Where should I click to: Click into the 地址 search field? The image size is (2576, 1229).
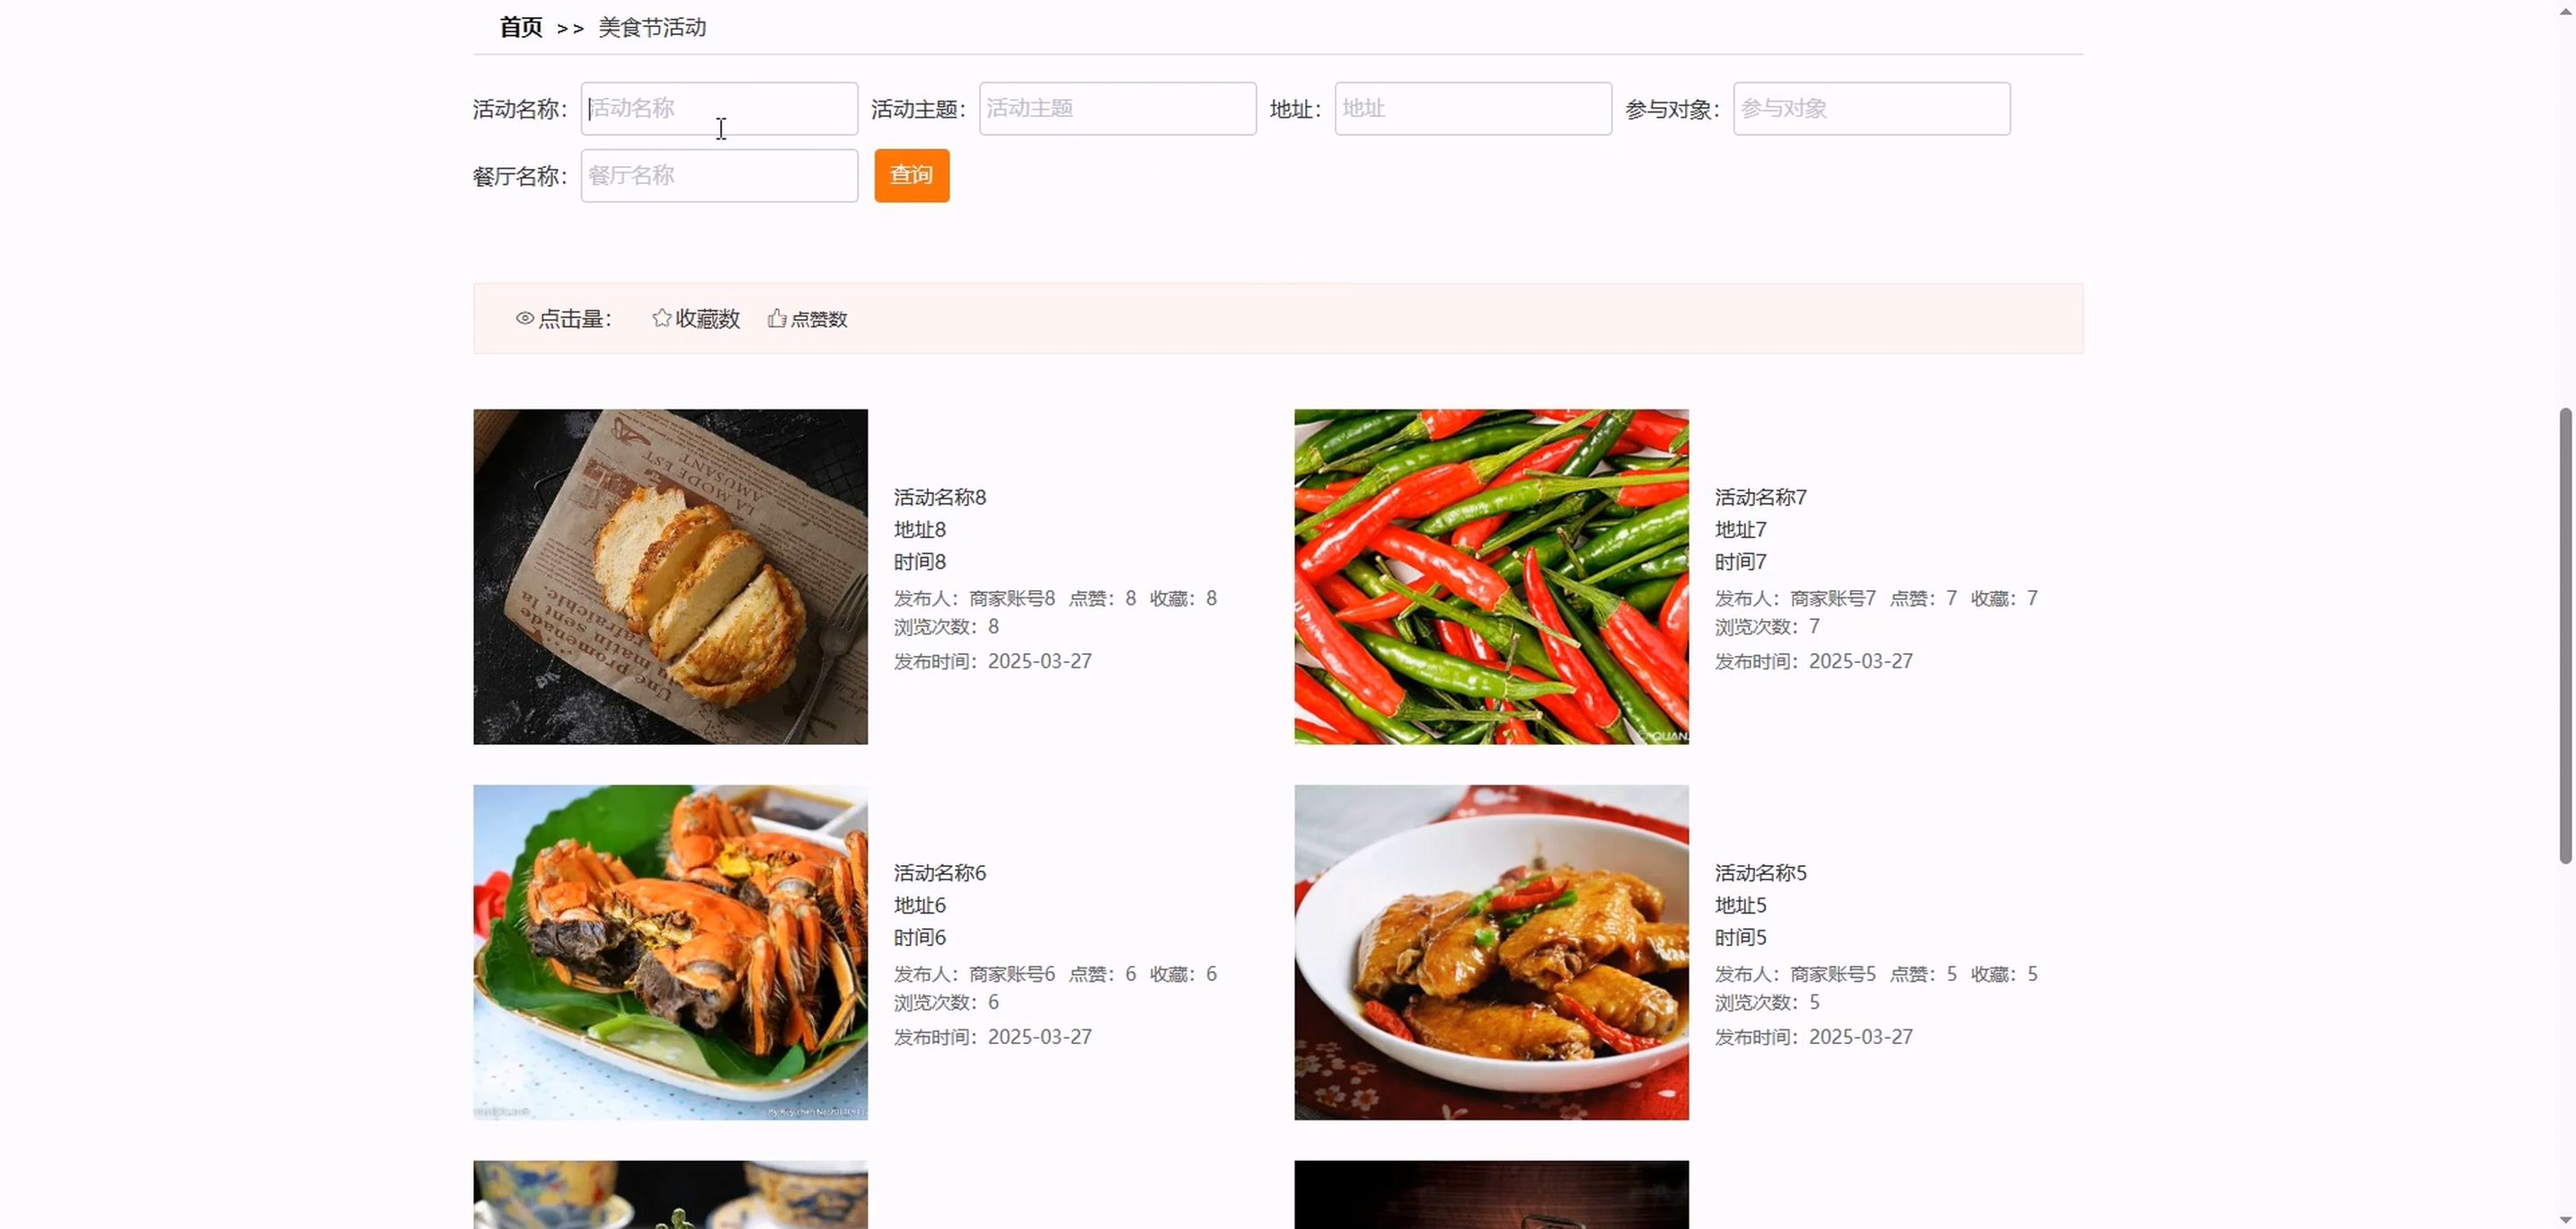tap(1472, 108)
